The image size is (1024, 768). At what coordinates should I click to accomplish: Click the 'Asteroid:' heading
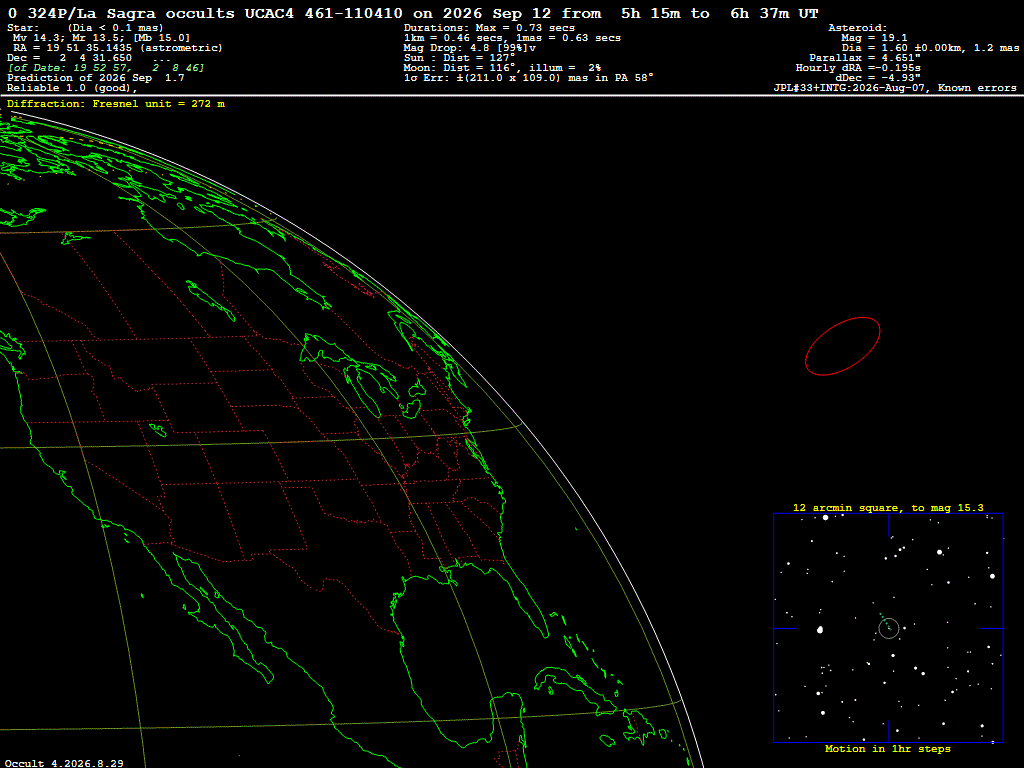(x=857, y=28)
